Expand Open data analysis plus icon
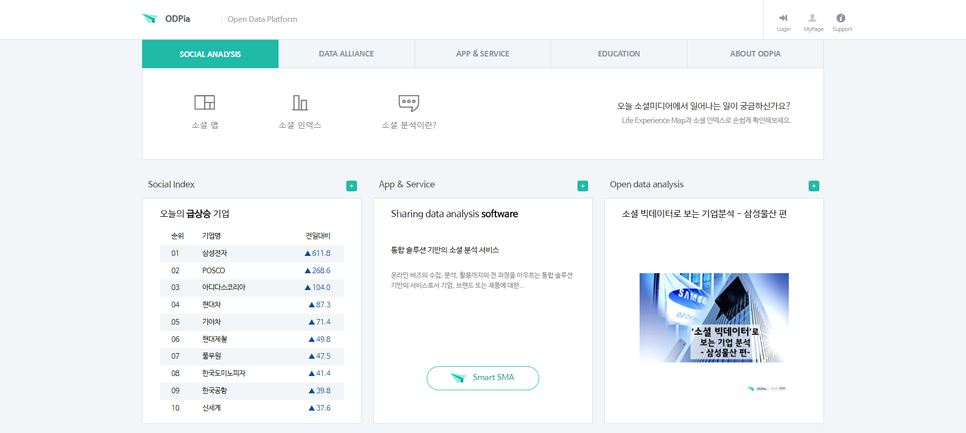This screenshot has height=433, width=966. click(x=813, y=186)
